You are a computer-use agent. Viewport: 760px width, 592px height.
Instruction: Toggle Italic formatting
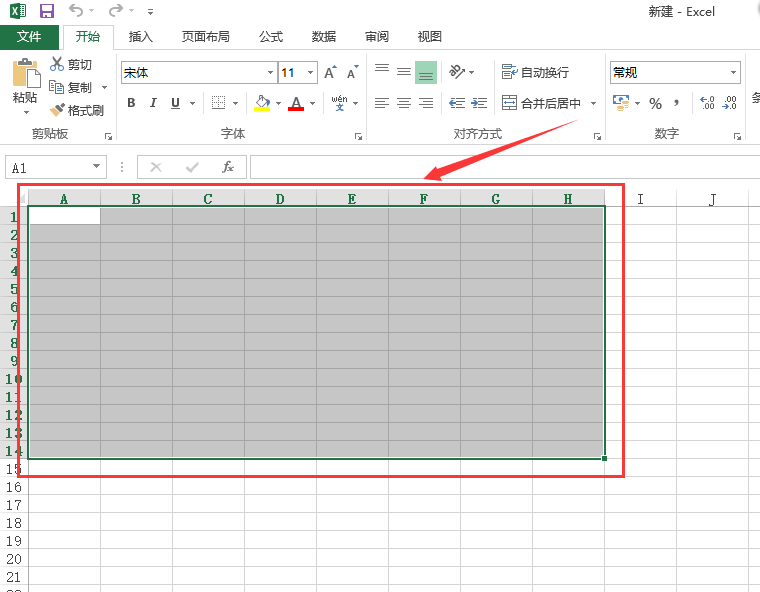153,103
